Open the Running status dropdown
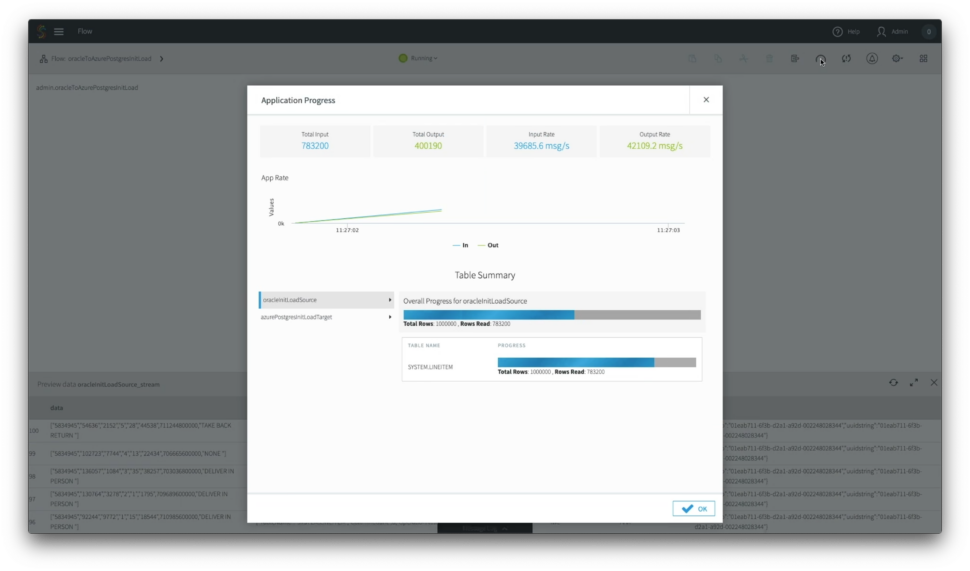 pyautogui.click(x=418, y=58)
